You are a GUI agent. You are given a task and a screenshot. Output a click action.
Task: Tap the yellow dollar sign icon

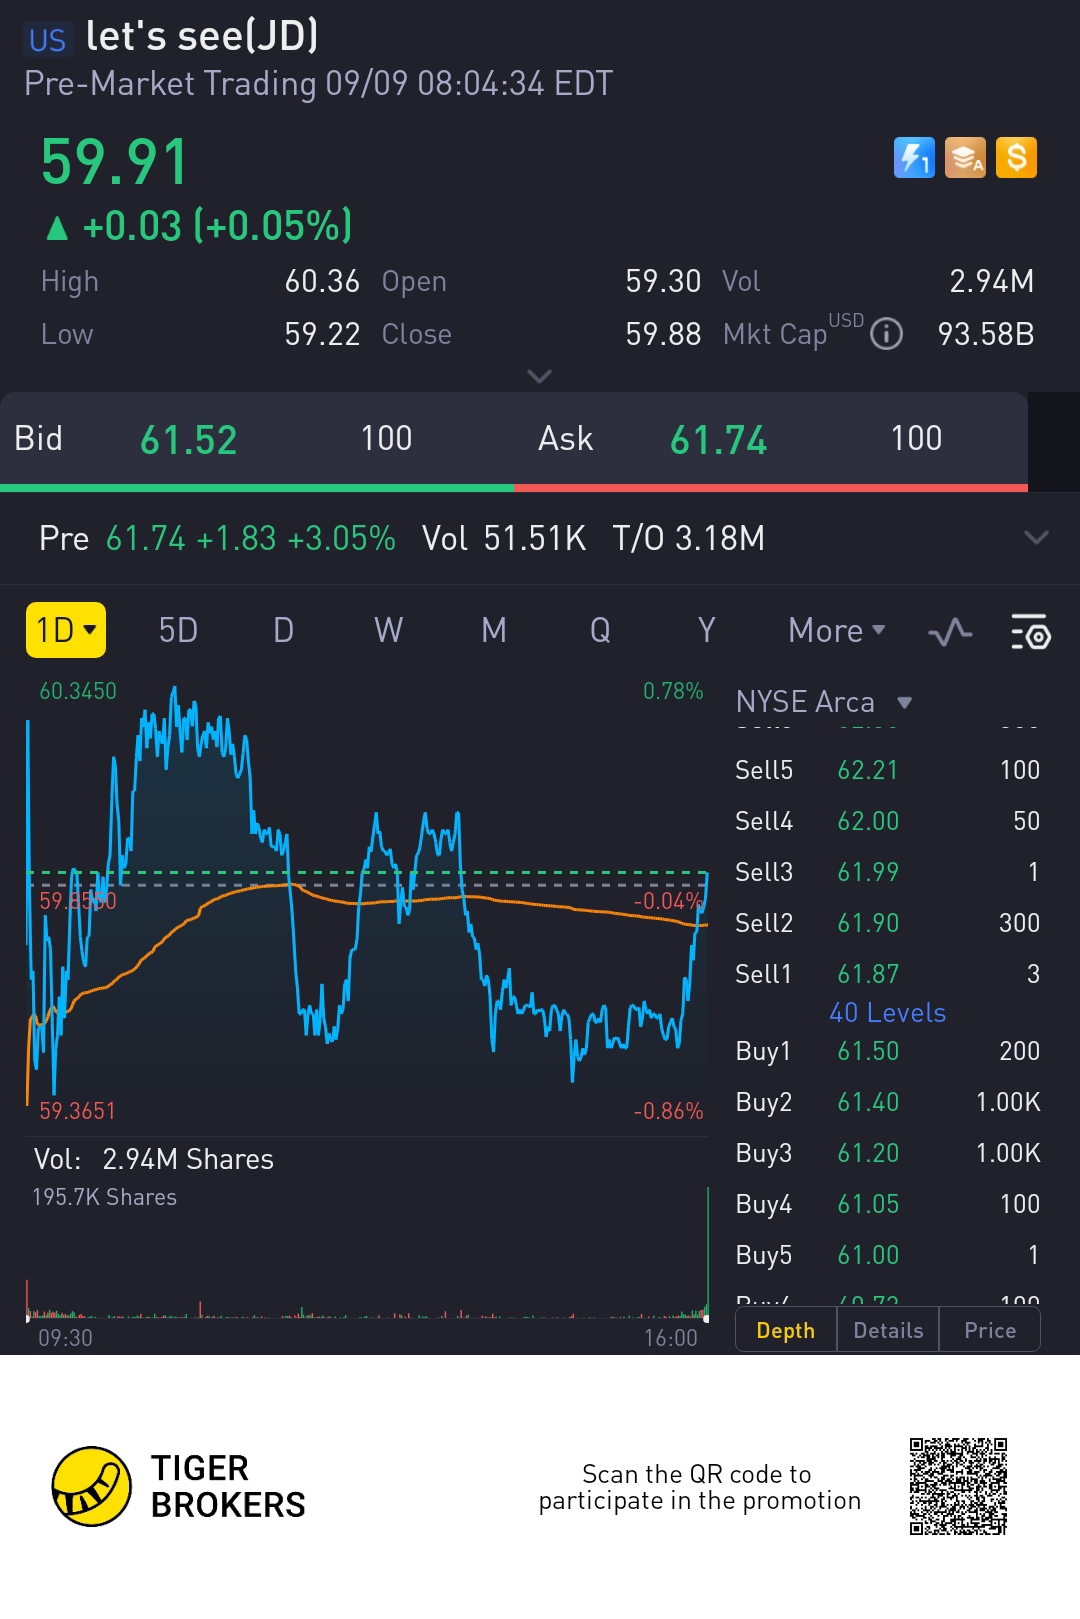click(x=1016, y=158)
